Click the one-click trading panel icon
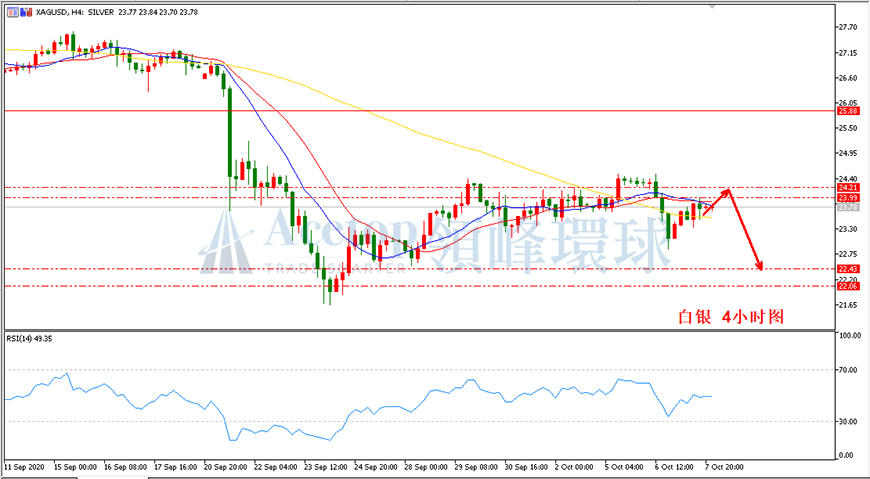870x479 pixels. tap(12, 12)
